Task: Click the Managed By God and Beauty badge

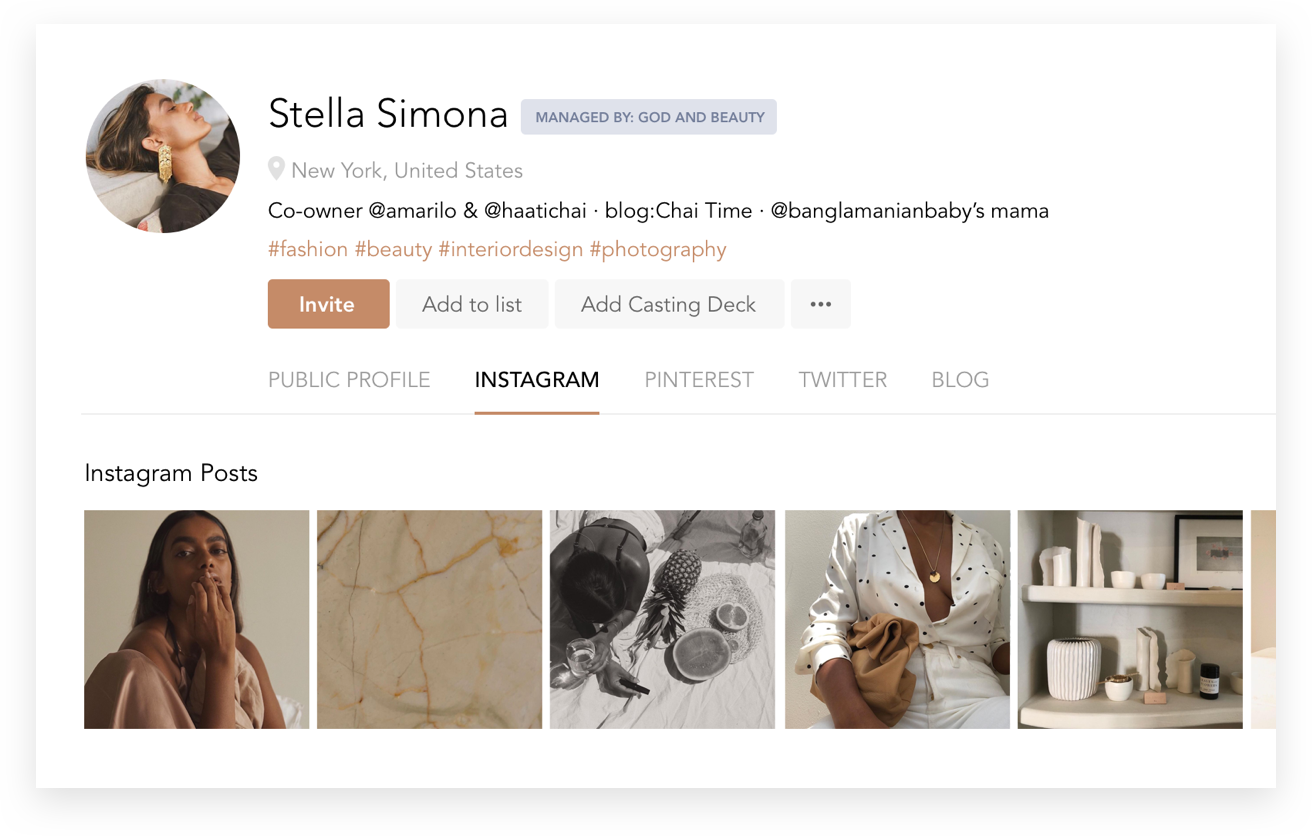Action: click(649, 117)
